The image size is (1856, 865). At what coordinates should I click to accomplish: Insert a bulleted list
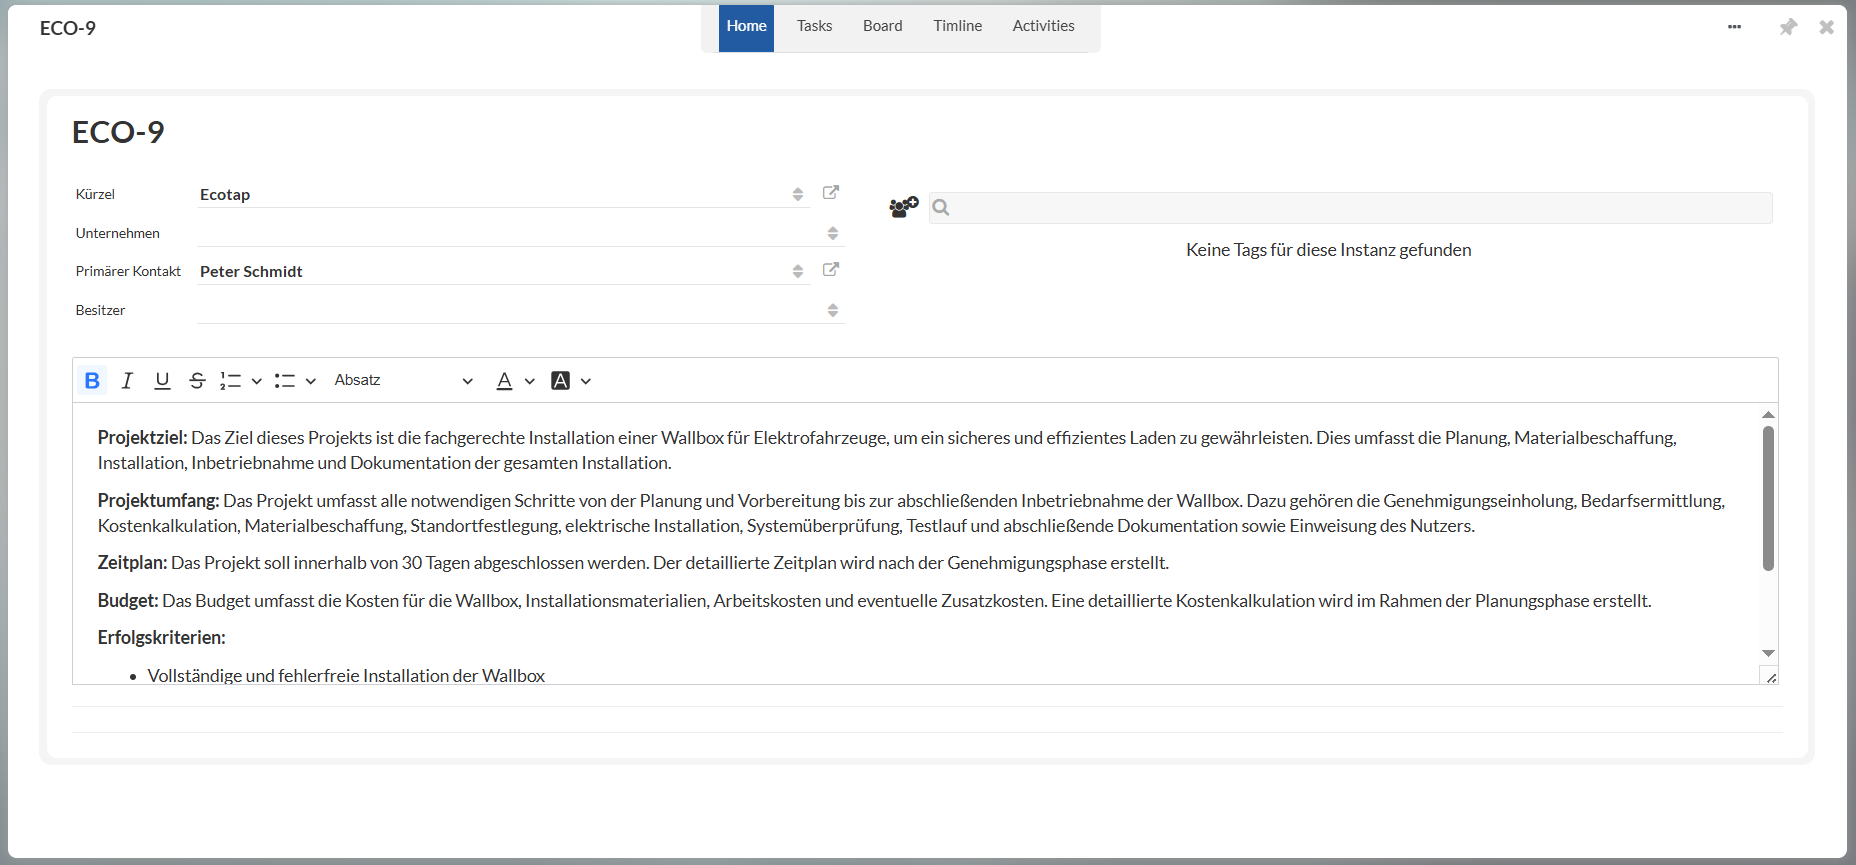coord(285,381)
